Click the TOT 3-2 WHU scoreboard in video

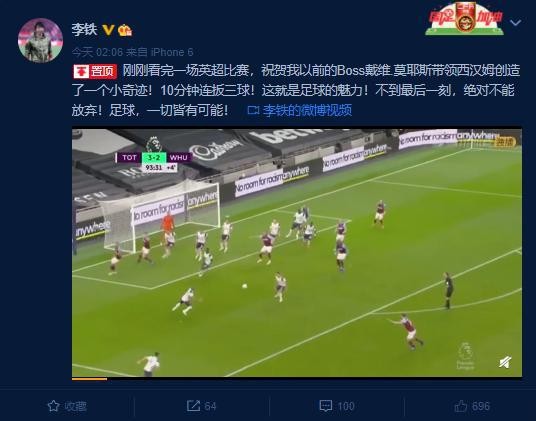(153, 161)
